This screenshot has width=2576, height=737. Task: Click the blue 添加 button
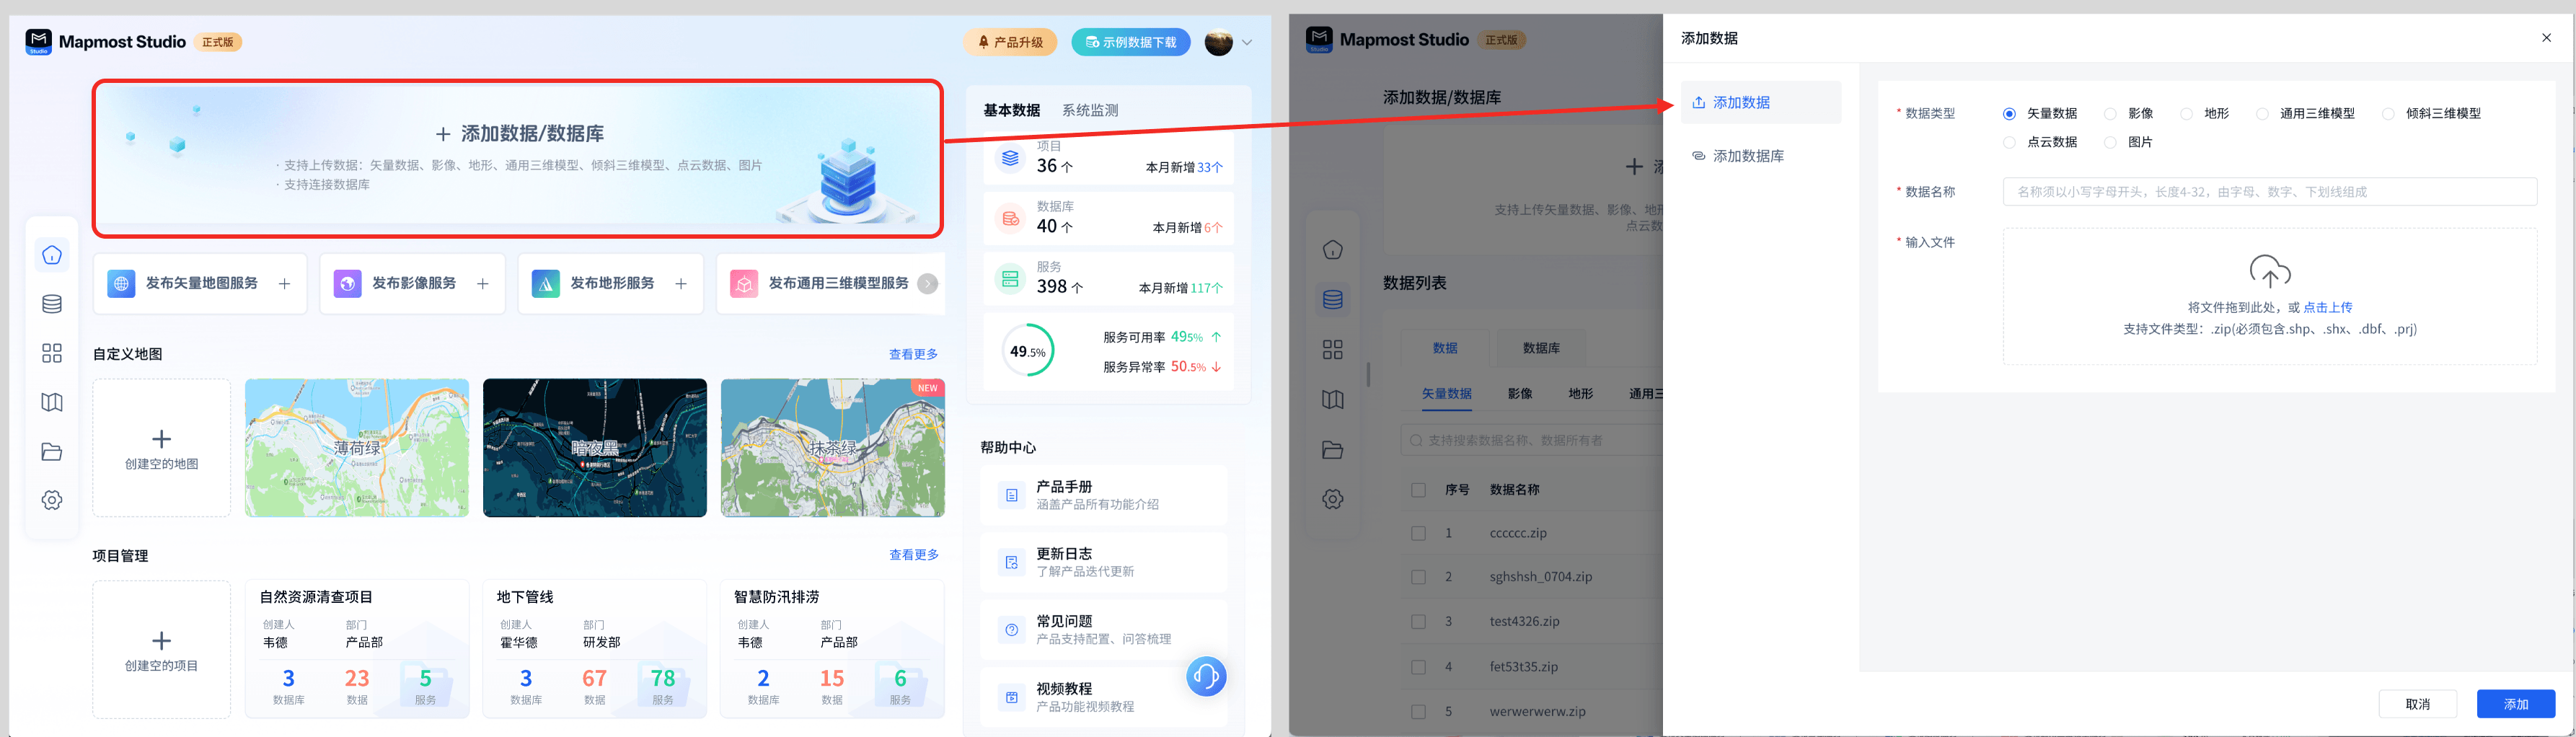2515,704
